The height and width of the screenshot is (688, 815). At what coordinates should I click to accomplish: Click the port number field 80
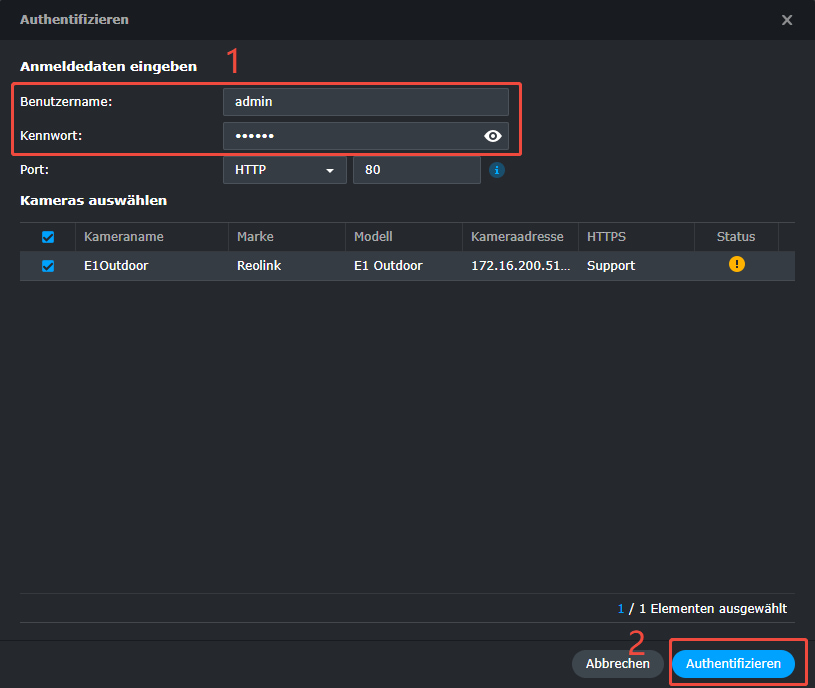click(x=417, y=170)
